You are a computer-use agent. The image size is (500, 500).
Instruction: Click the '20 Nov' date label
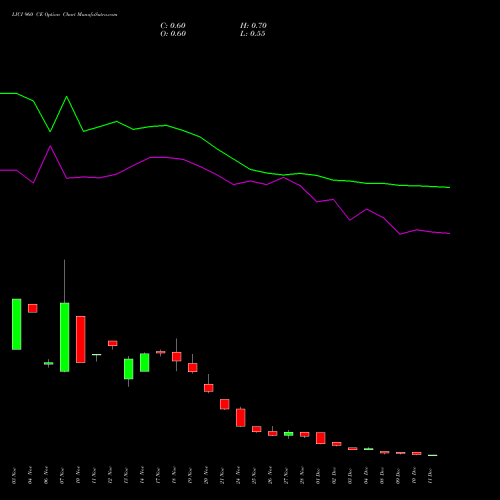point(206,476)
